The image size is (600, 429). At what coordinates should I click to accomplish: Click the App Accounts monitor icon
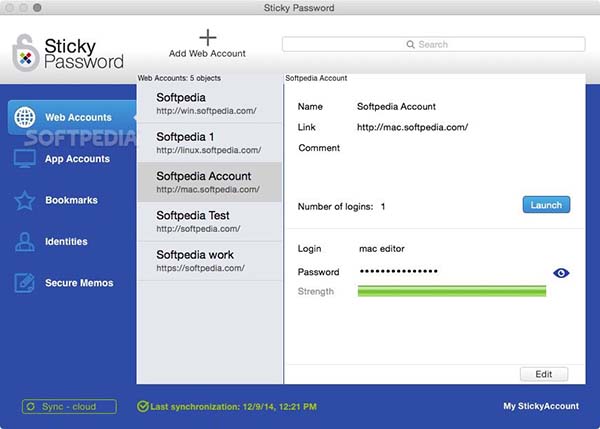(24, 158)
